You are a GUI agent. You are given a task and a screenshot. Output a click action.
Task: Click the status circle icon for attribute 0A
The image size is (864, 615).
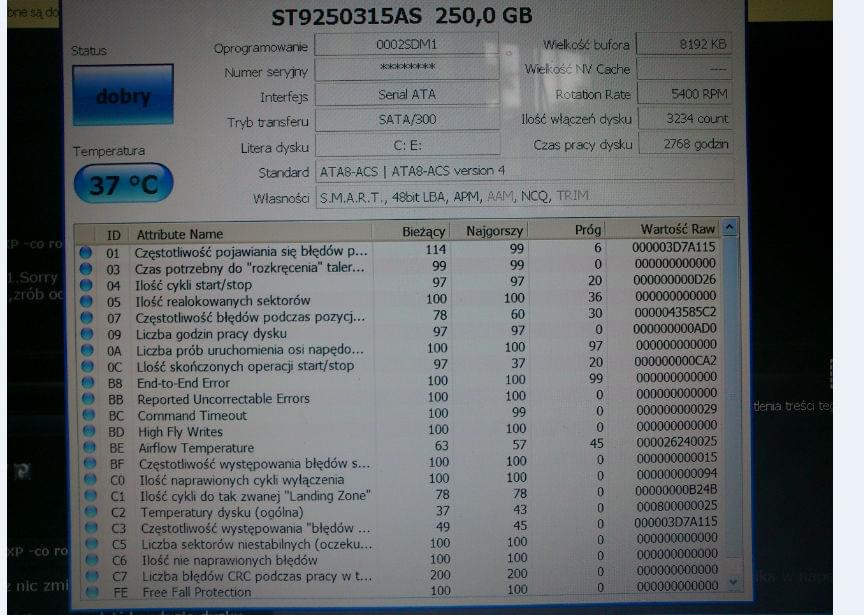[88, 350]
